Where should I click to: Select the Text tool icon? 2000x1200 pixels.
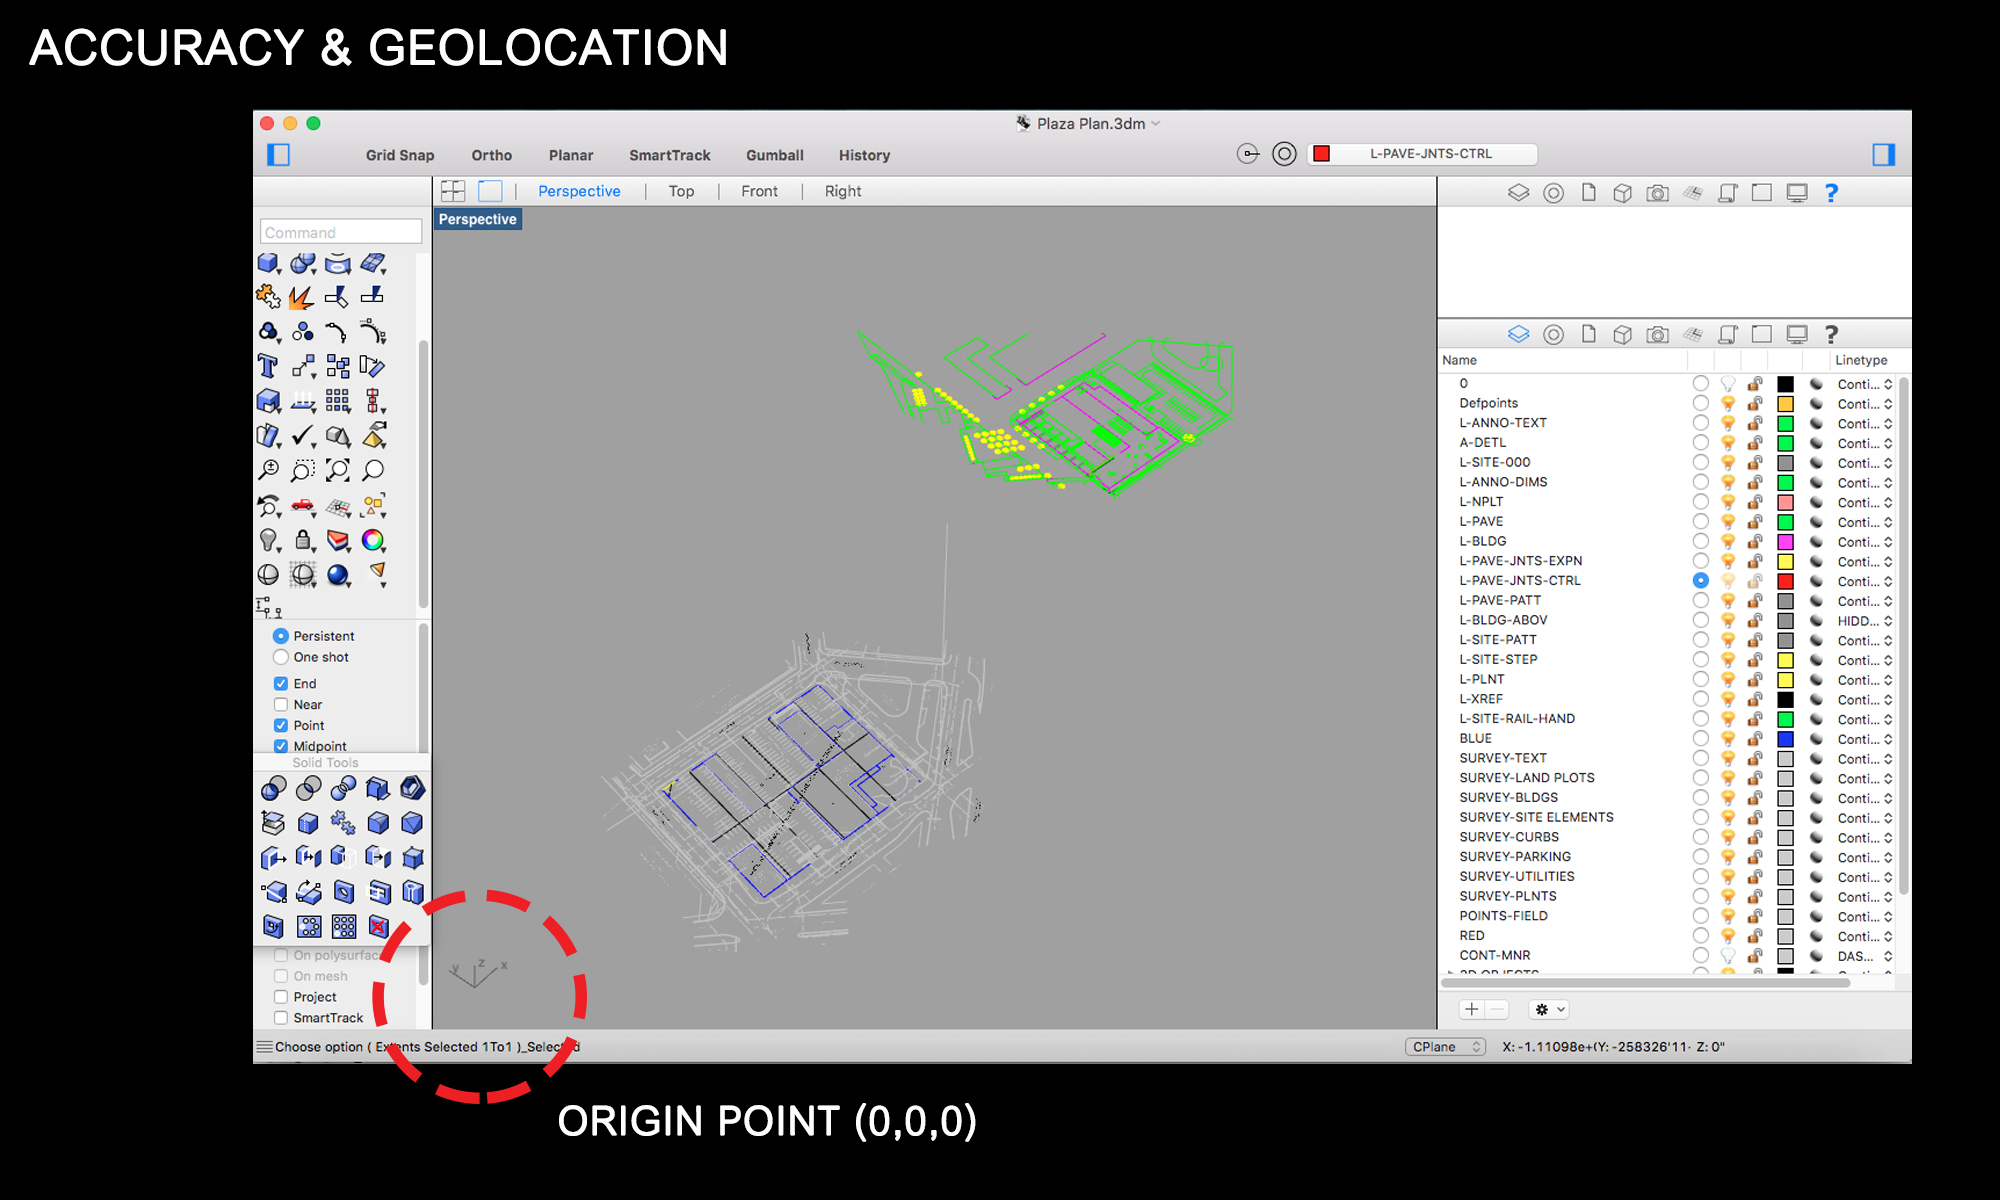267,366
